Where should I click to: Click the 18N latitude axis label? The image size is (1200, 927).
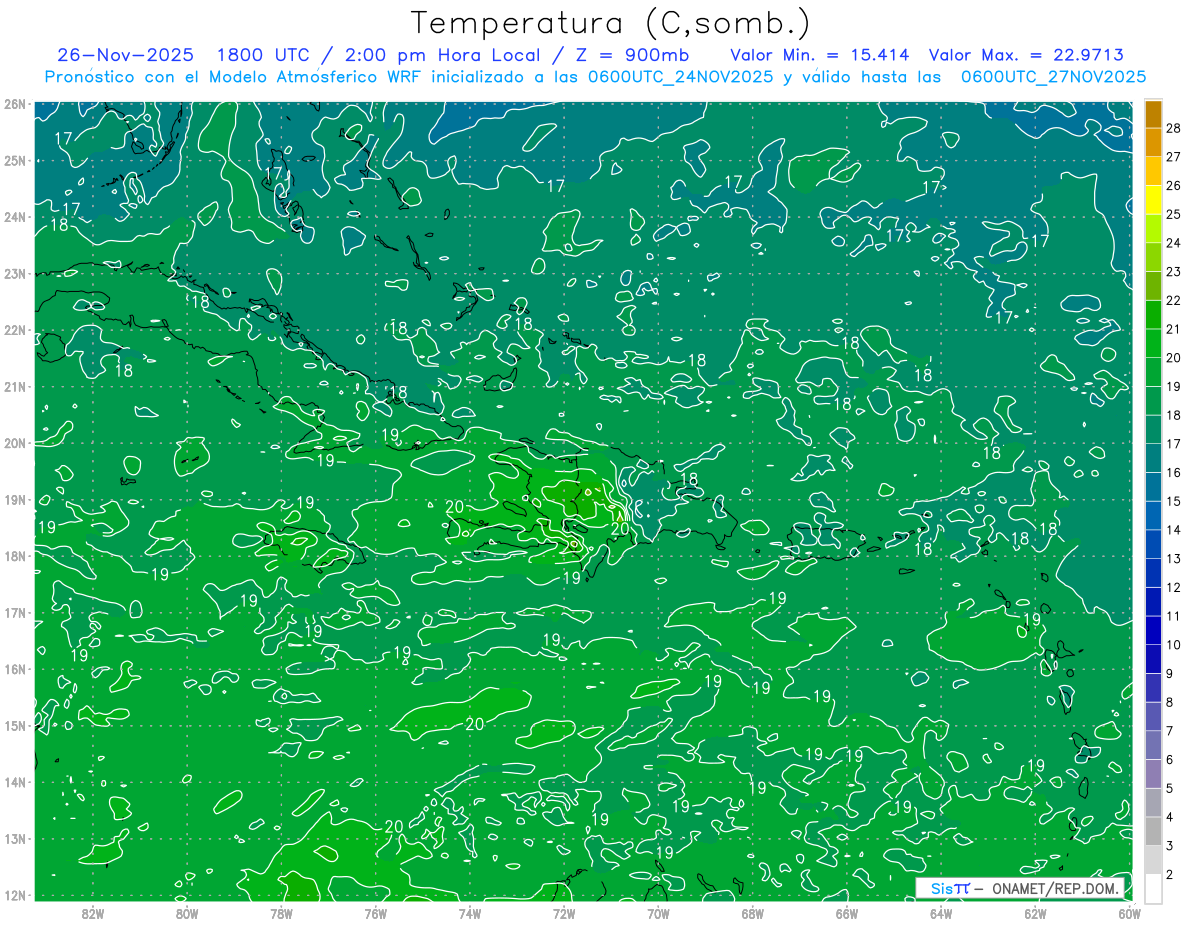[x=14, y=556]
